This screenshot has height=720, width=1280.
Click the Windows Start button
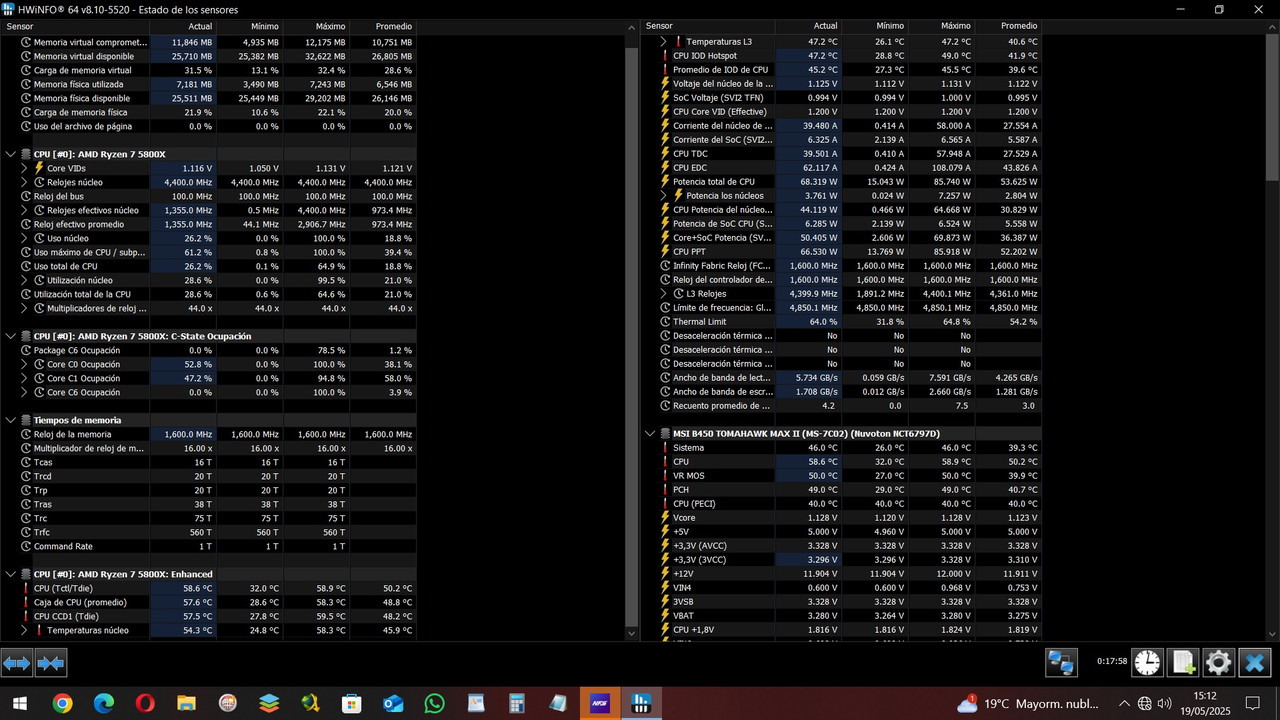pos(20,704)
